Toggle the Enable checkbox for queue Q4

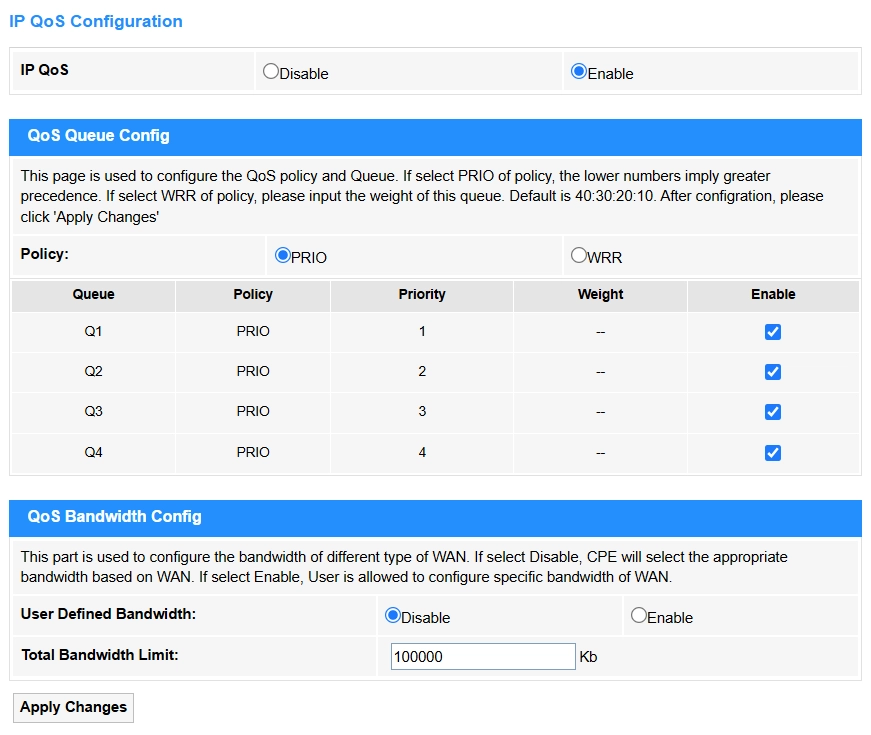772,453
